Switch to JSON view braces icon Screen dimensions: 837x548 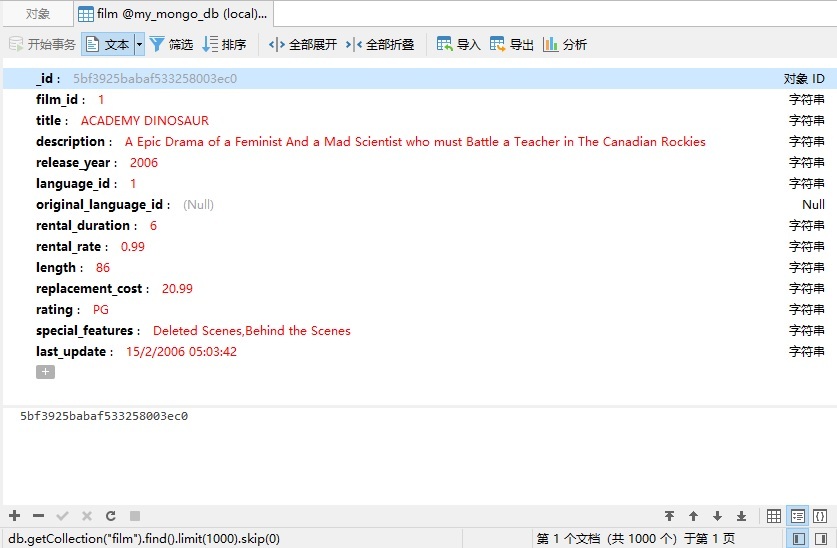tap(820, 515)
